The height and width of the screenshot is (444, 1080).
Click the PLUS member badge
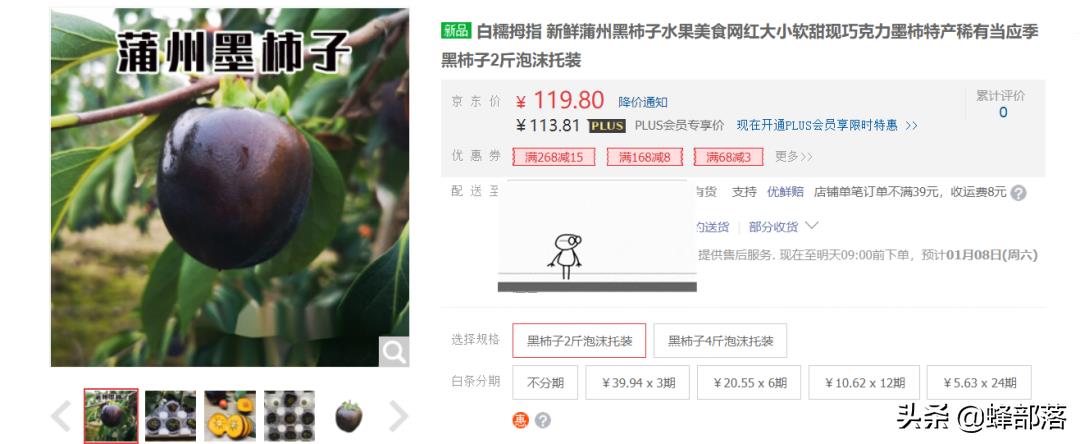607,126
